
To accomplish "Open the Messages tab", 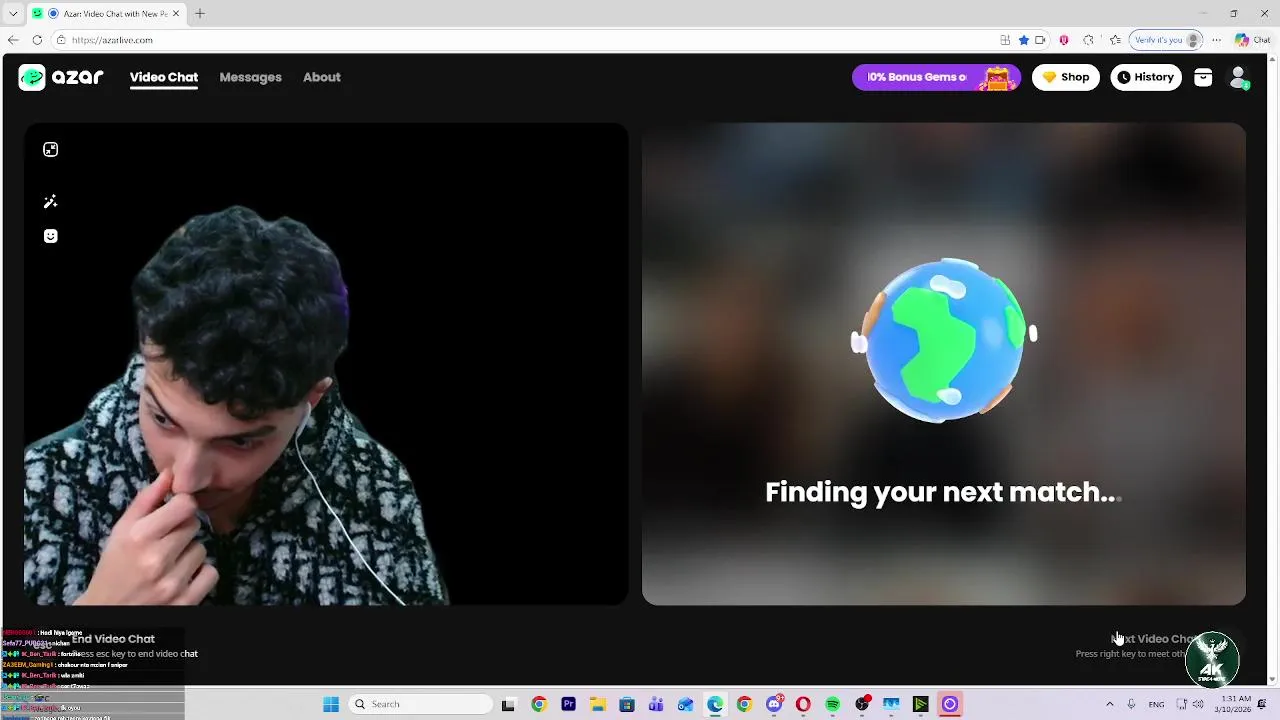I will [250, 77].
